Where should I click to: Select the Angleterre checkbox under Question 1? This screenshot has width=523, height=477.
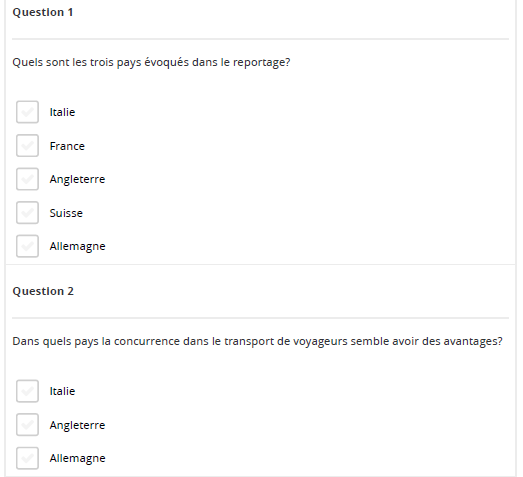click(27, 179)
